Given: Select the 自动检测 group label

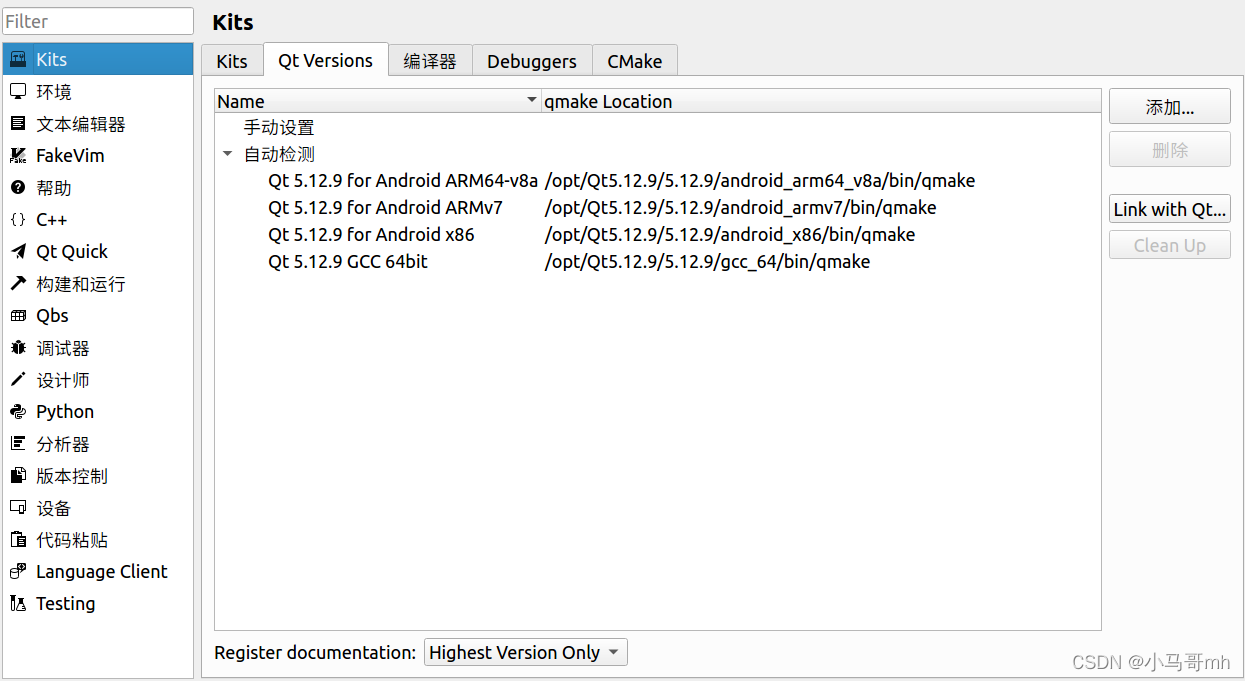Looking at the screenshot, I should [x=279, y=154].
